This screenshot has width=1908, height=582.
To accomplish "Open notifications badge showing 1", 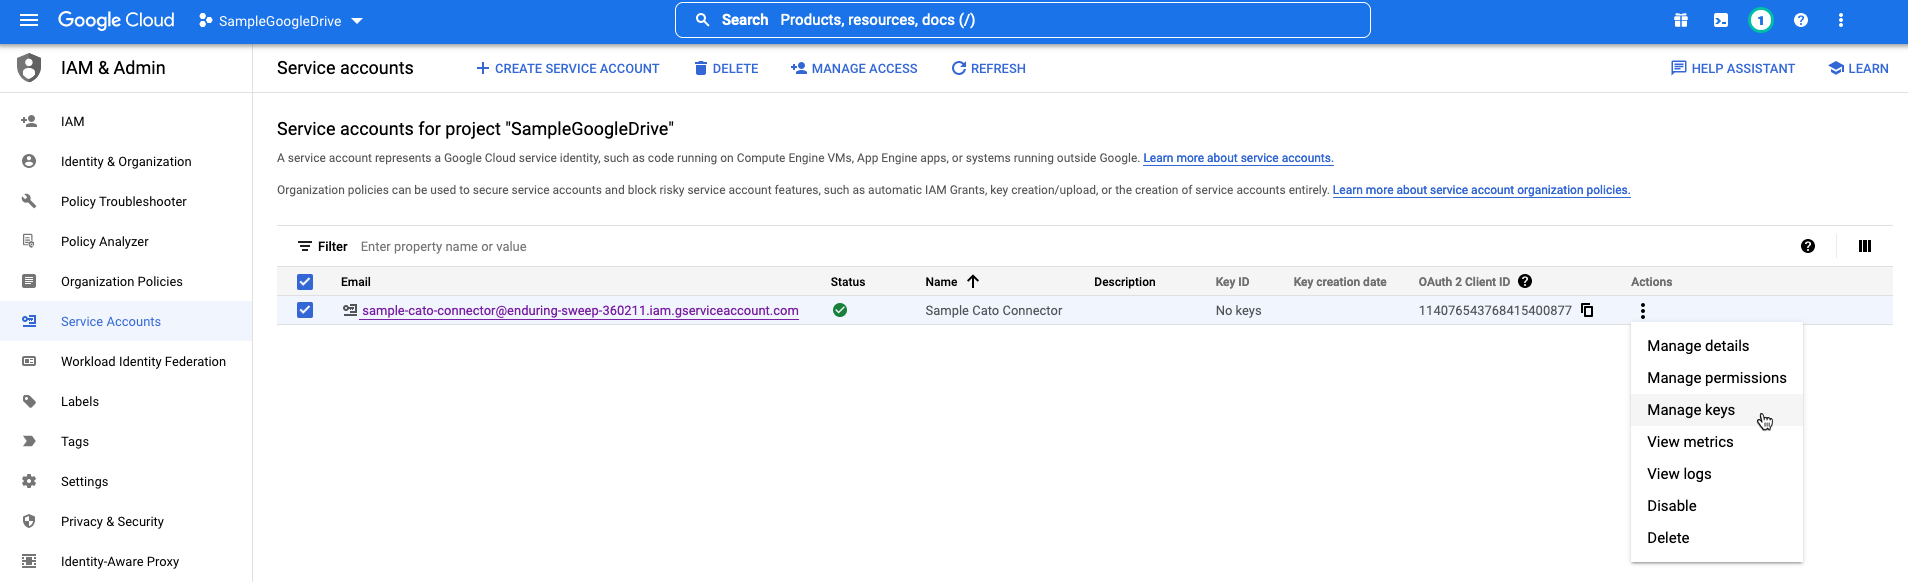I will click(1761, 20).
